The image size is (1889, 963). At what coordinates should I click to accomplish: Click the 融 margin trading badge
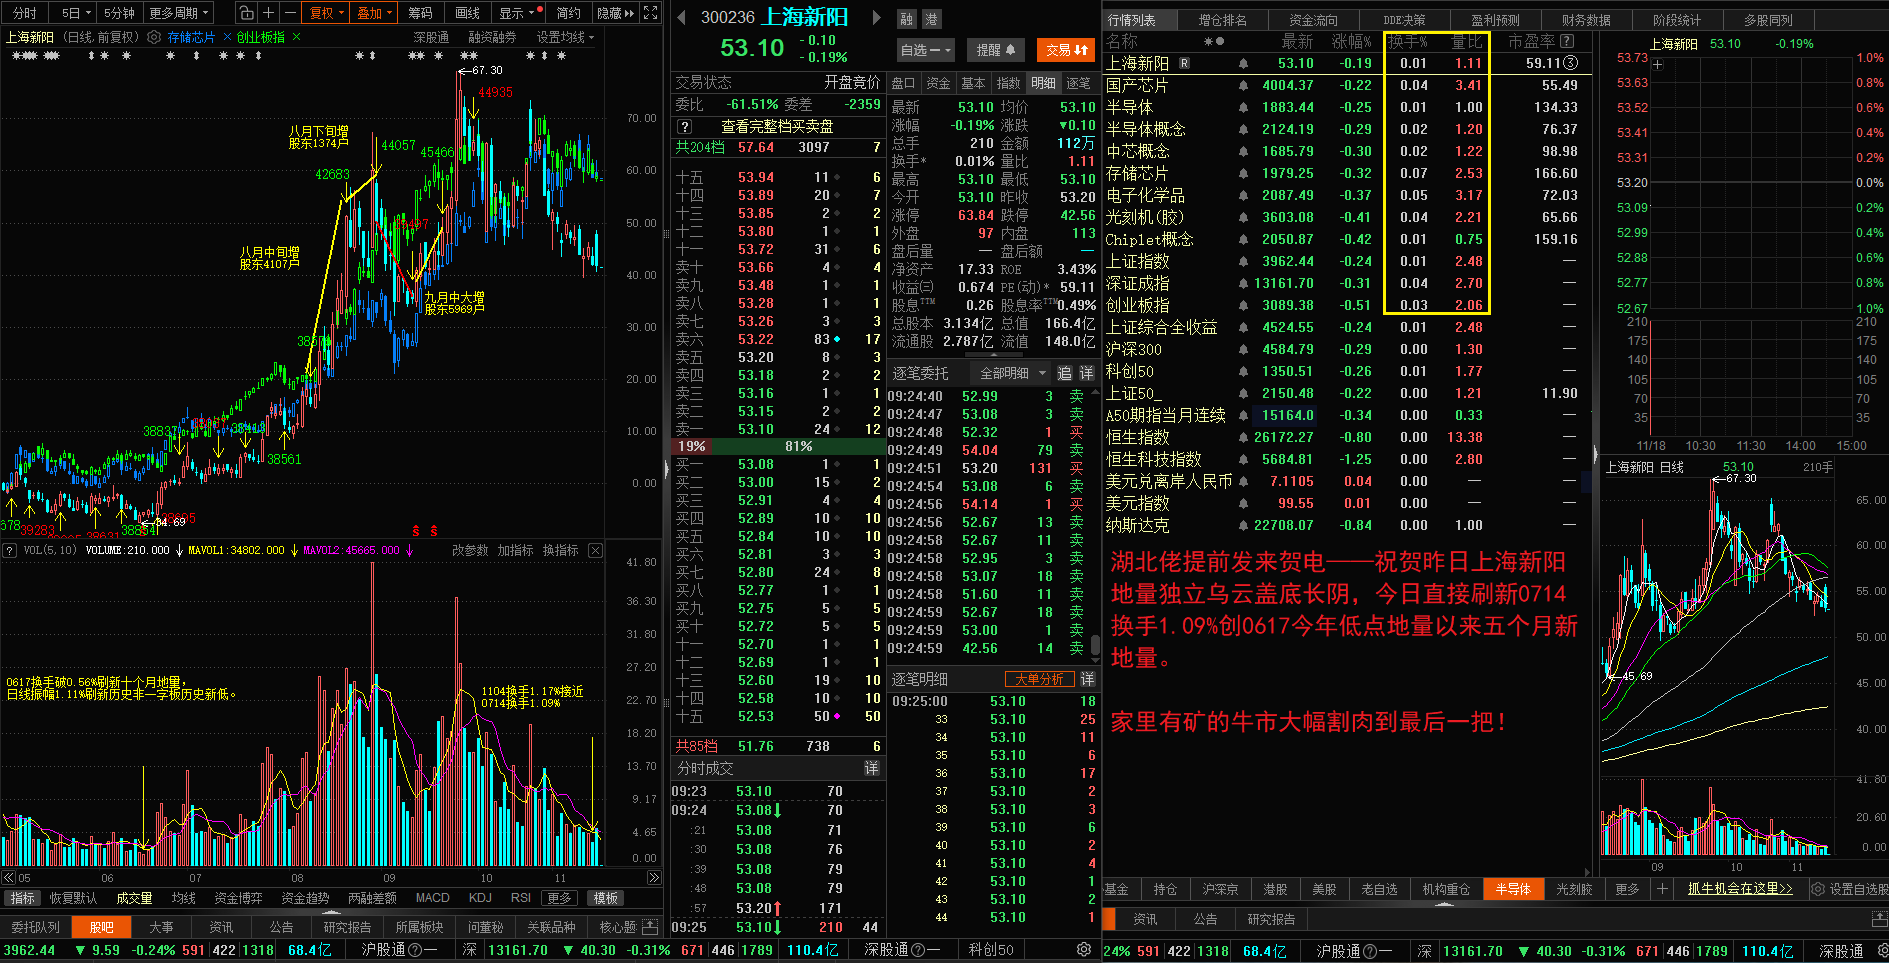pos(906,19)
